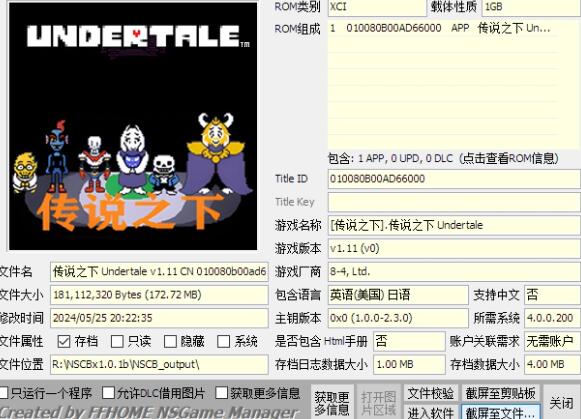Click the Html手册 field showing 否
This screenshot has height=419, width=581.
[x=409, y=341]
